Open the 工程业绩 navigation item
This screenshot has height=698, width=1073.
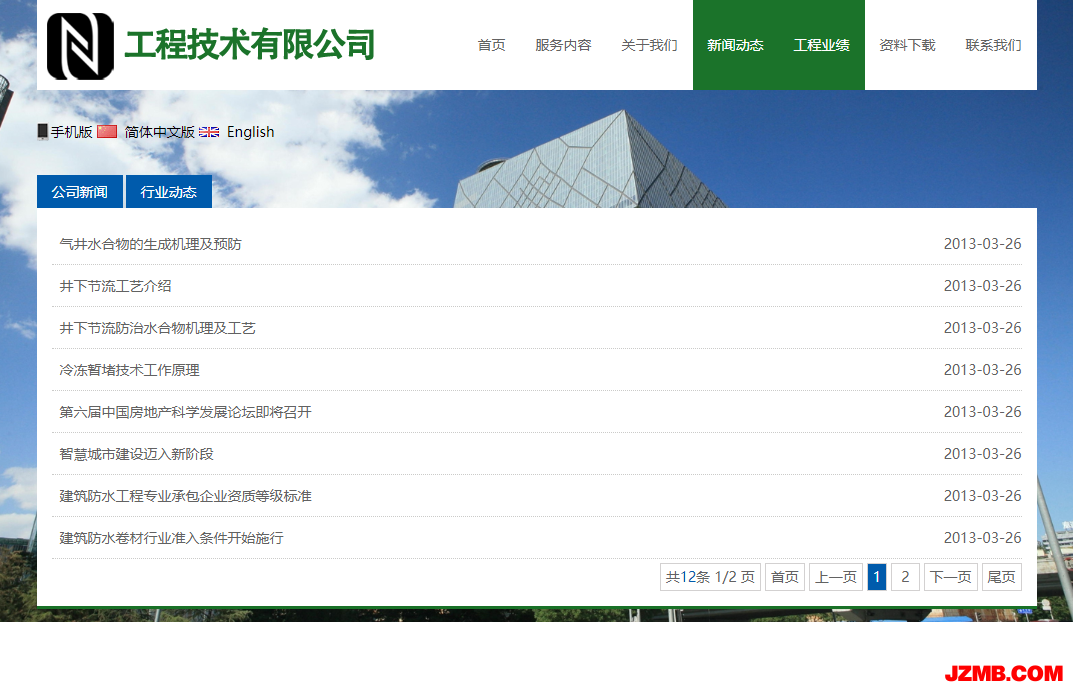tap(822, 45)
